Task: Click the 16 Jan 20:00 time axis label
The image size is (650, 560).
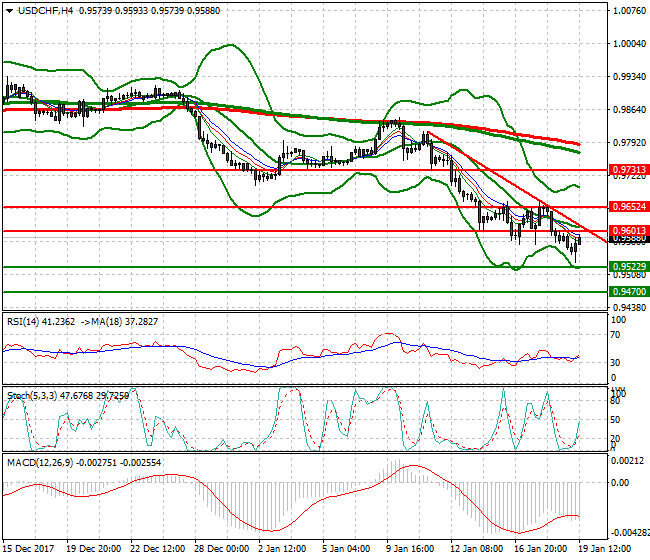Action: point(541,549)
